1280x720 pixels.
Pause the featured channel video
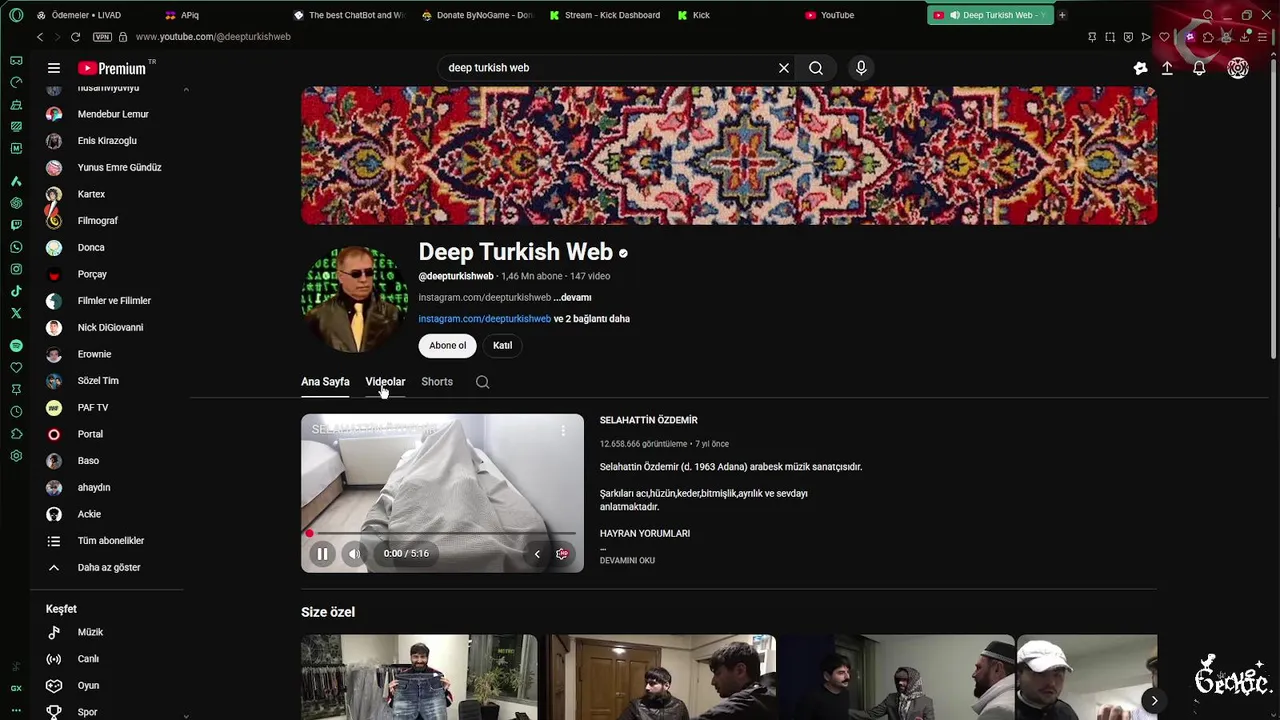coord(322,553)
